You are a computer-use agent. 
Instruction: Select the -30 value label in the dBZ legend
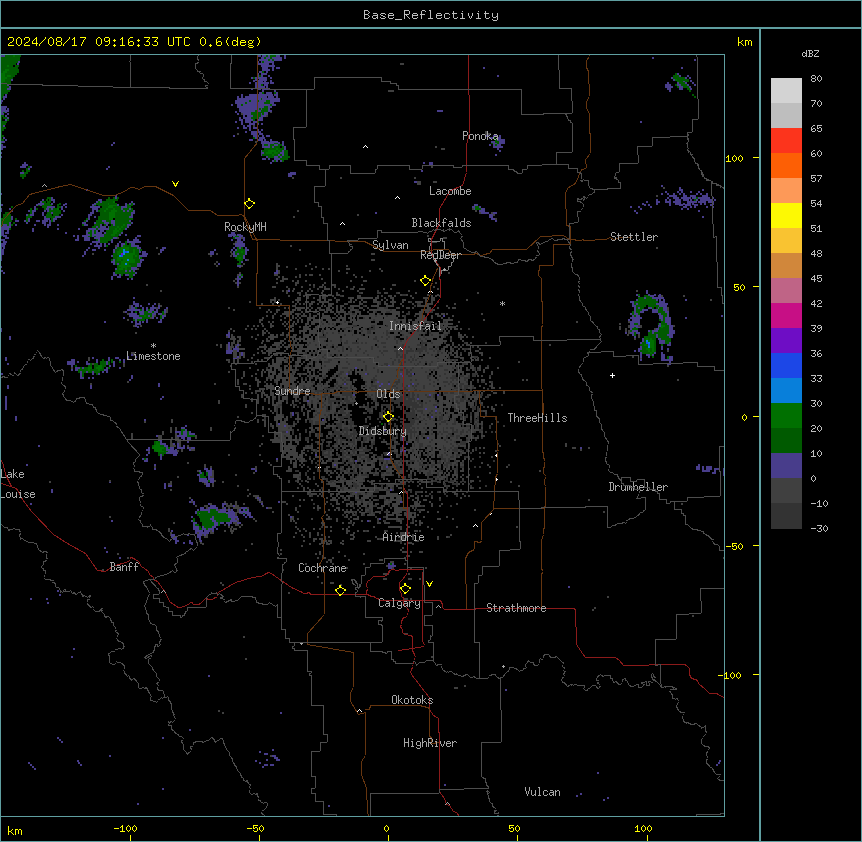click(819, 529)
